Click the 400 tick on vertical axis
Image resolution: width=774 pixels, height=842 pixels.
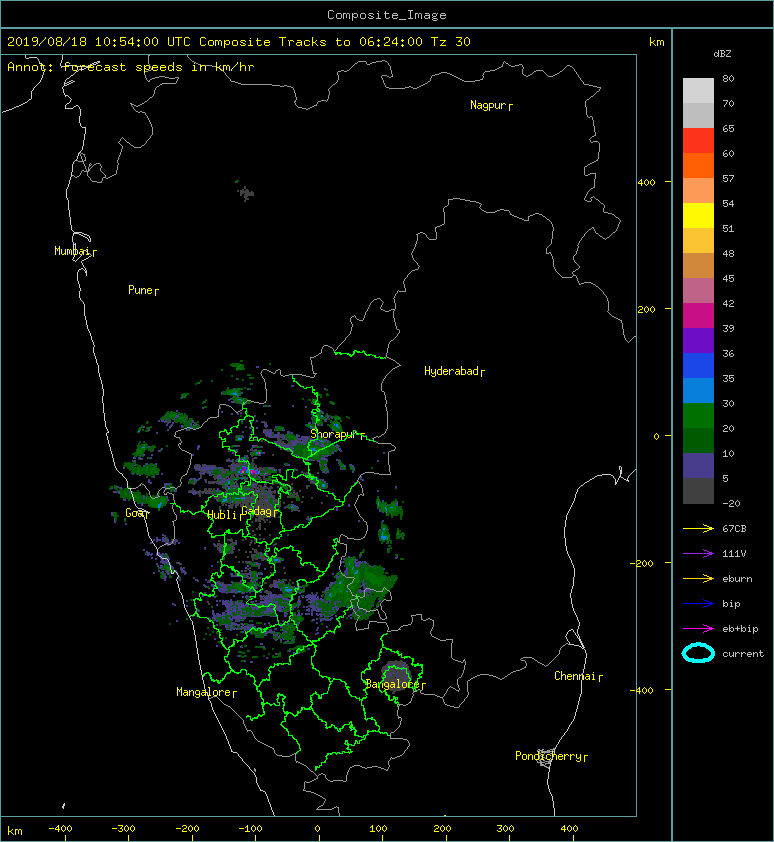click(x=646, y=183)
